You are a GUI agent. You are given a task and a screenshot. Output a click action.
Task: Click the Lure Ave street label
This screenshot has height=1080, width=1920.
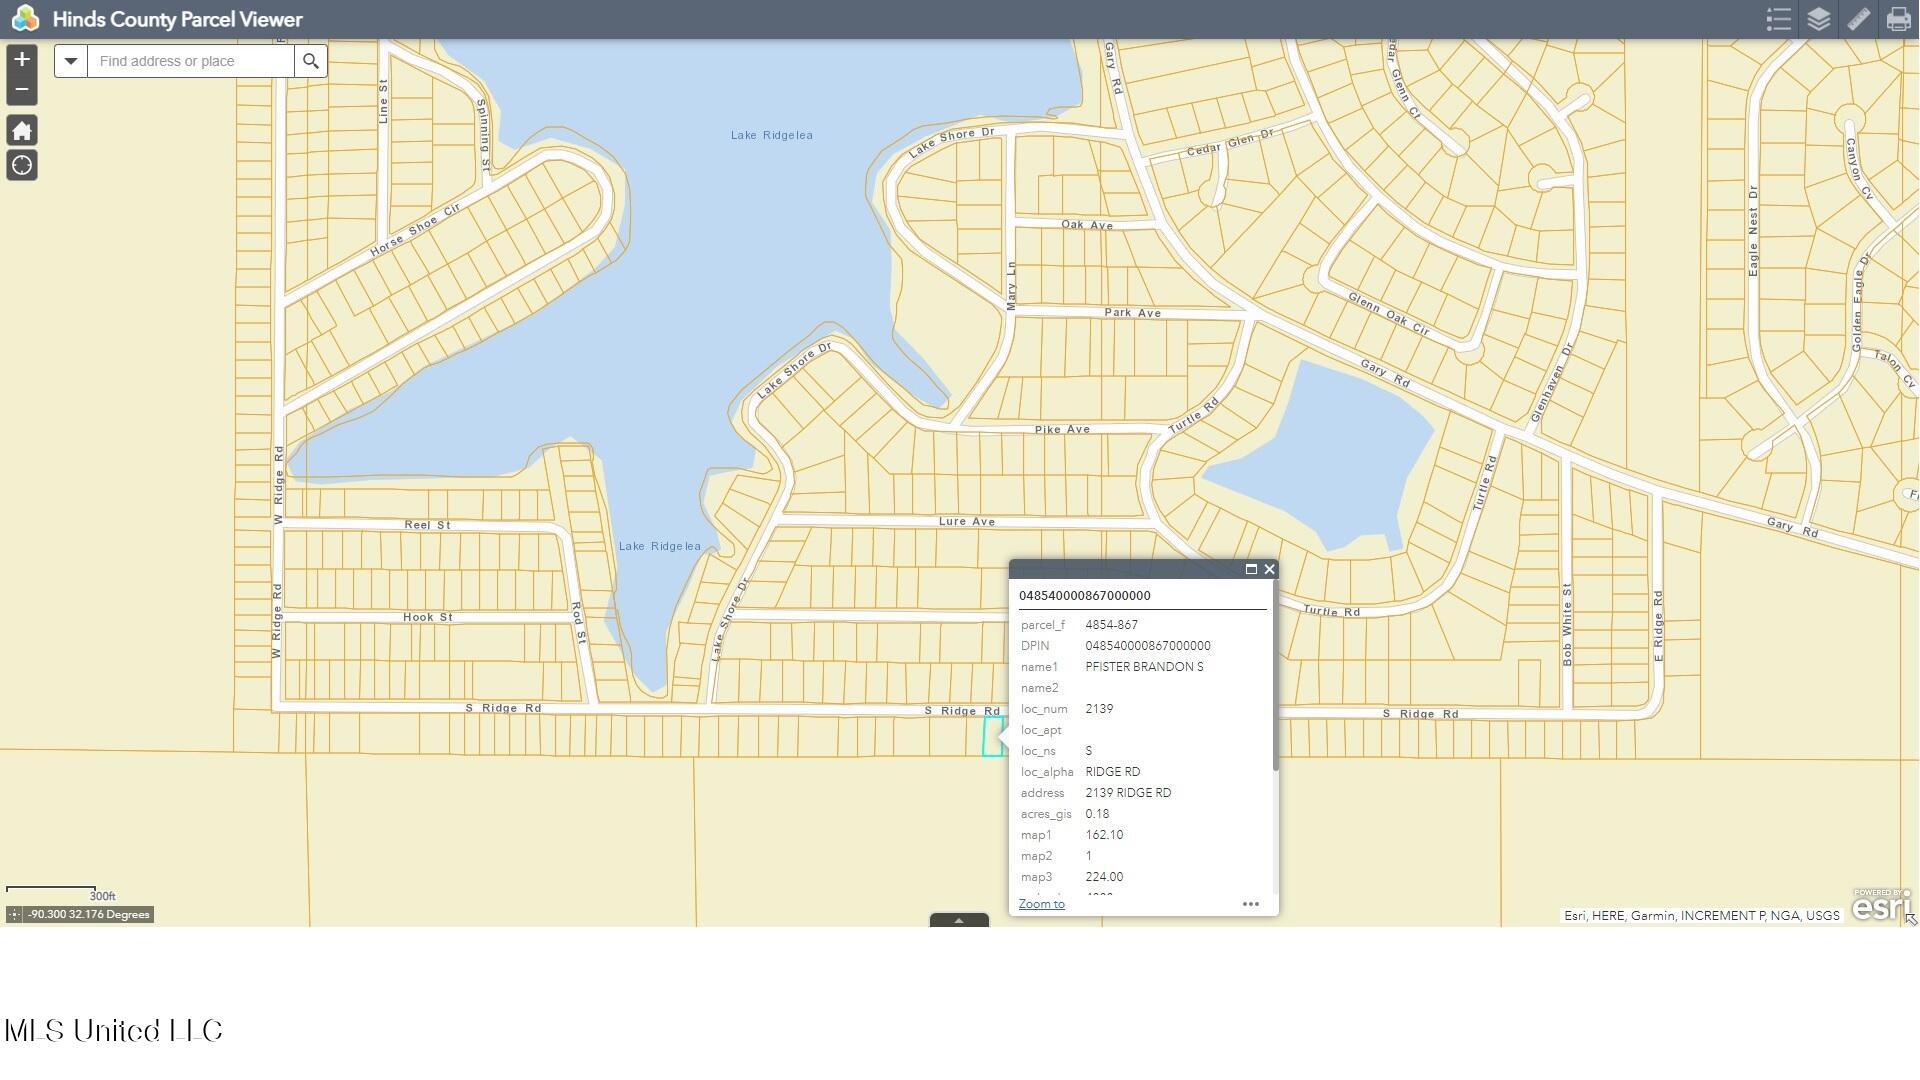pyautogui.click(x=967, y=522)
